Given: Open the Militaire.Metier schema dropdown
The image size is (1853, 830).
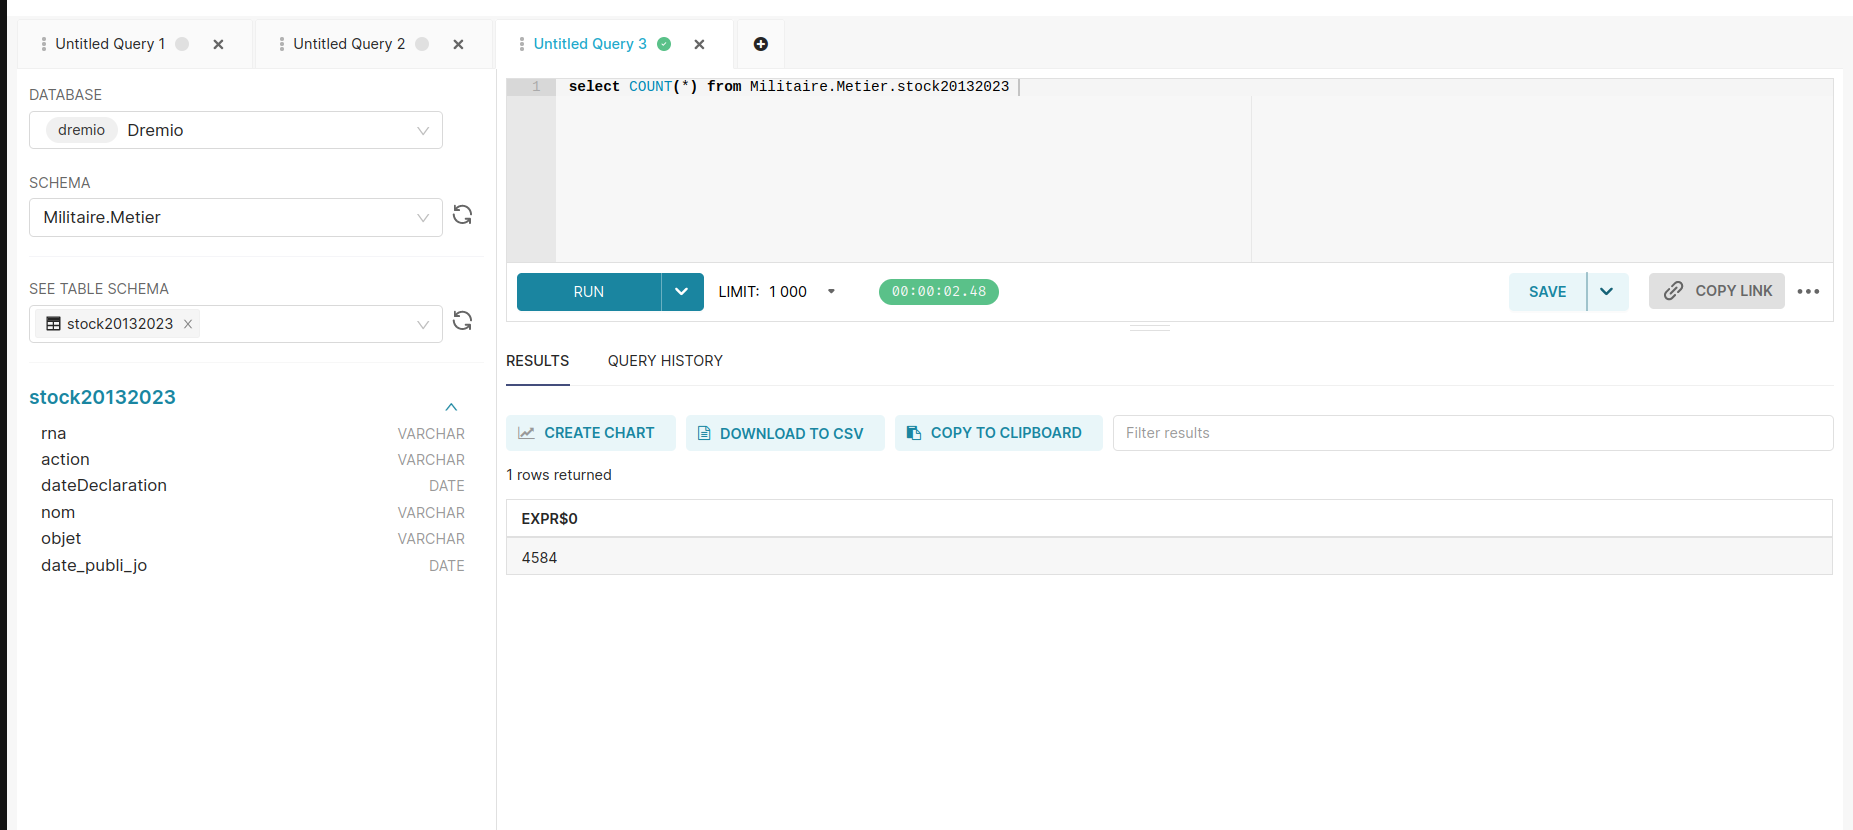Looking at the screenshot, I should point(236,218).
